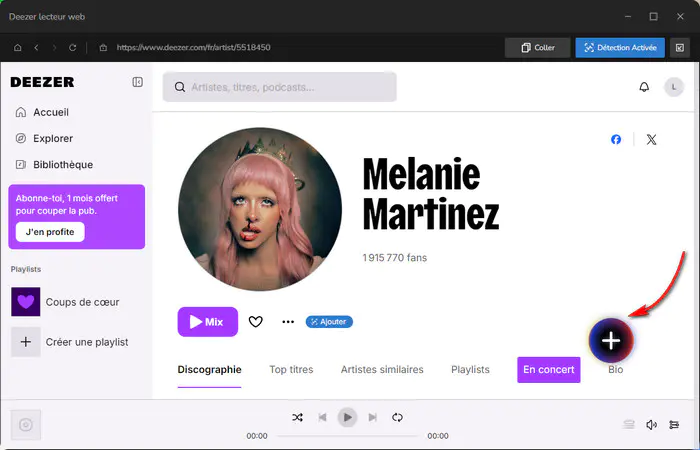700x450 pixels.
Task: Skip to previous track
Action: (x=322, y=417)
